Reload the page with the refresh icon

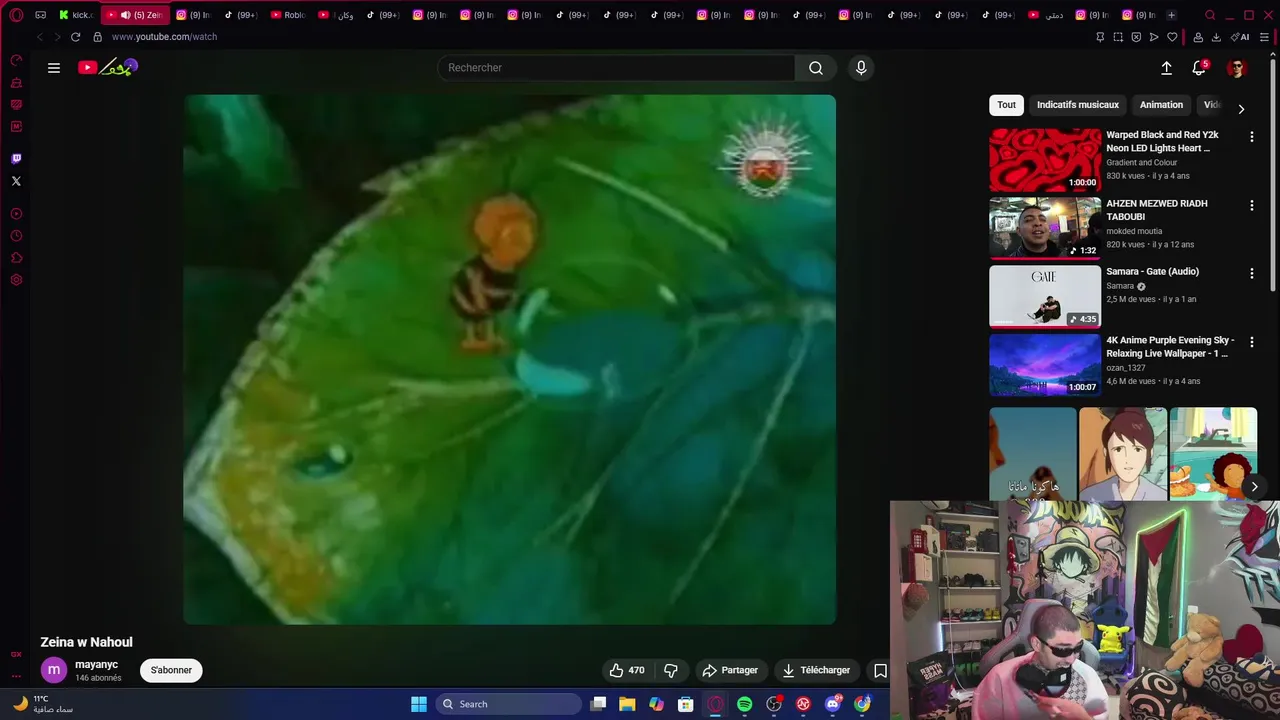75,37
